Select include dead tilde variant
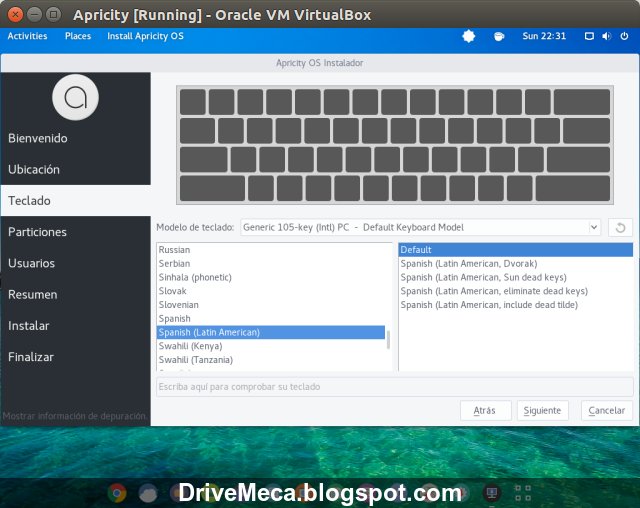 click(516, 305)
